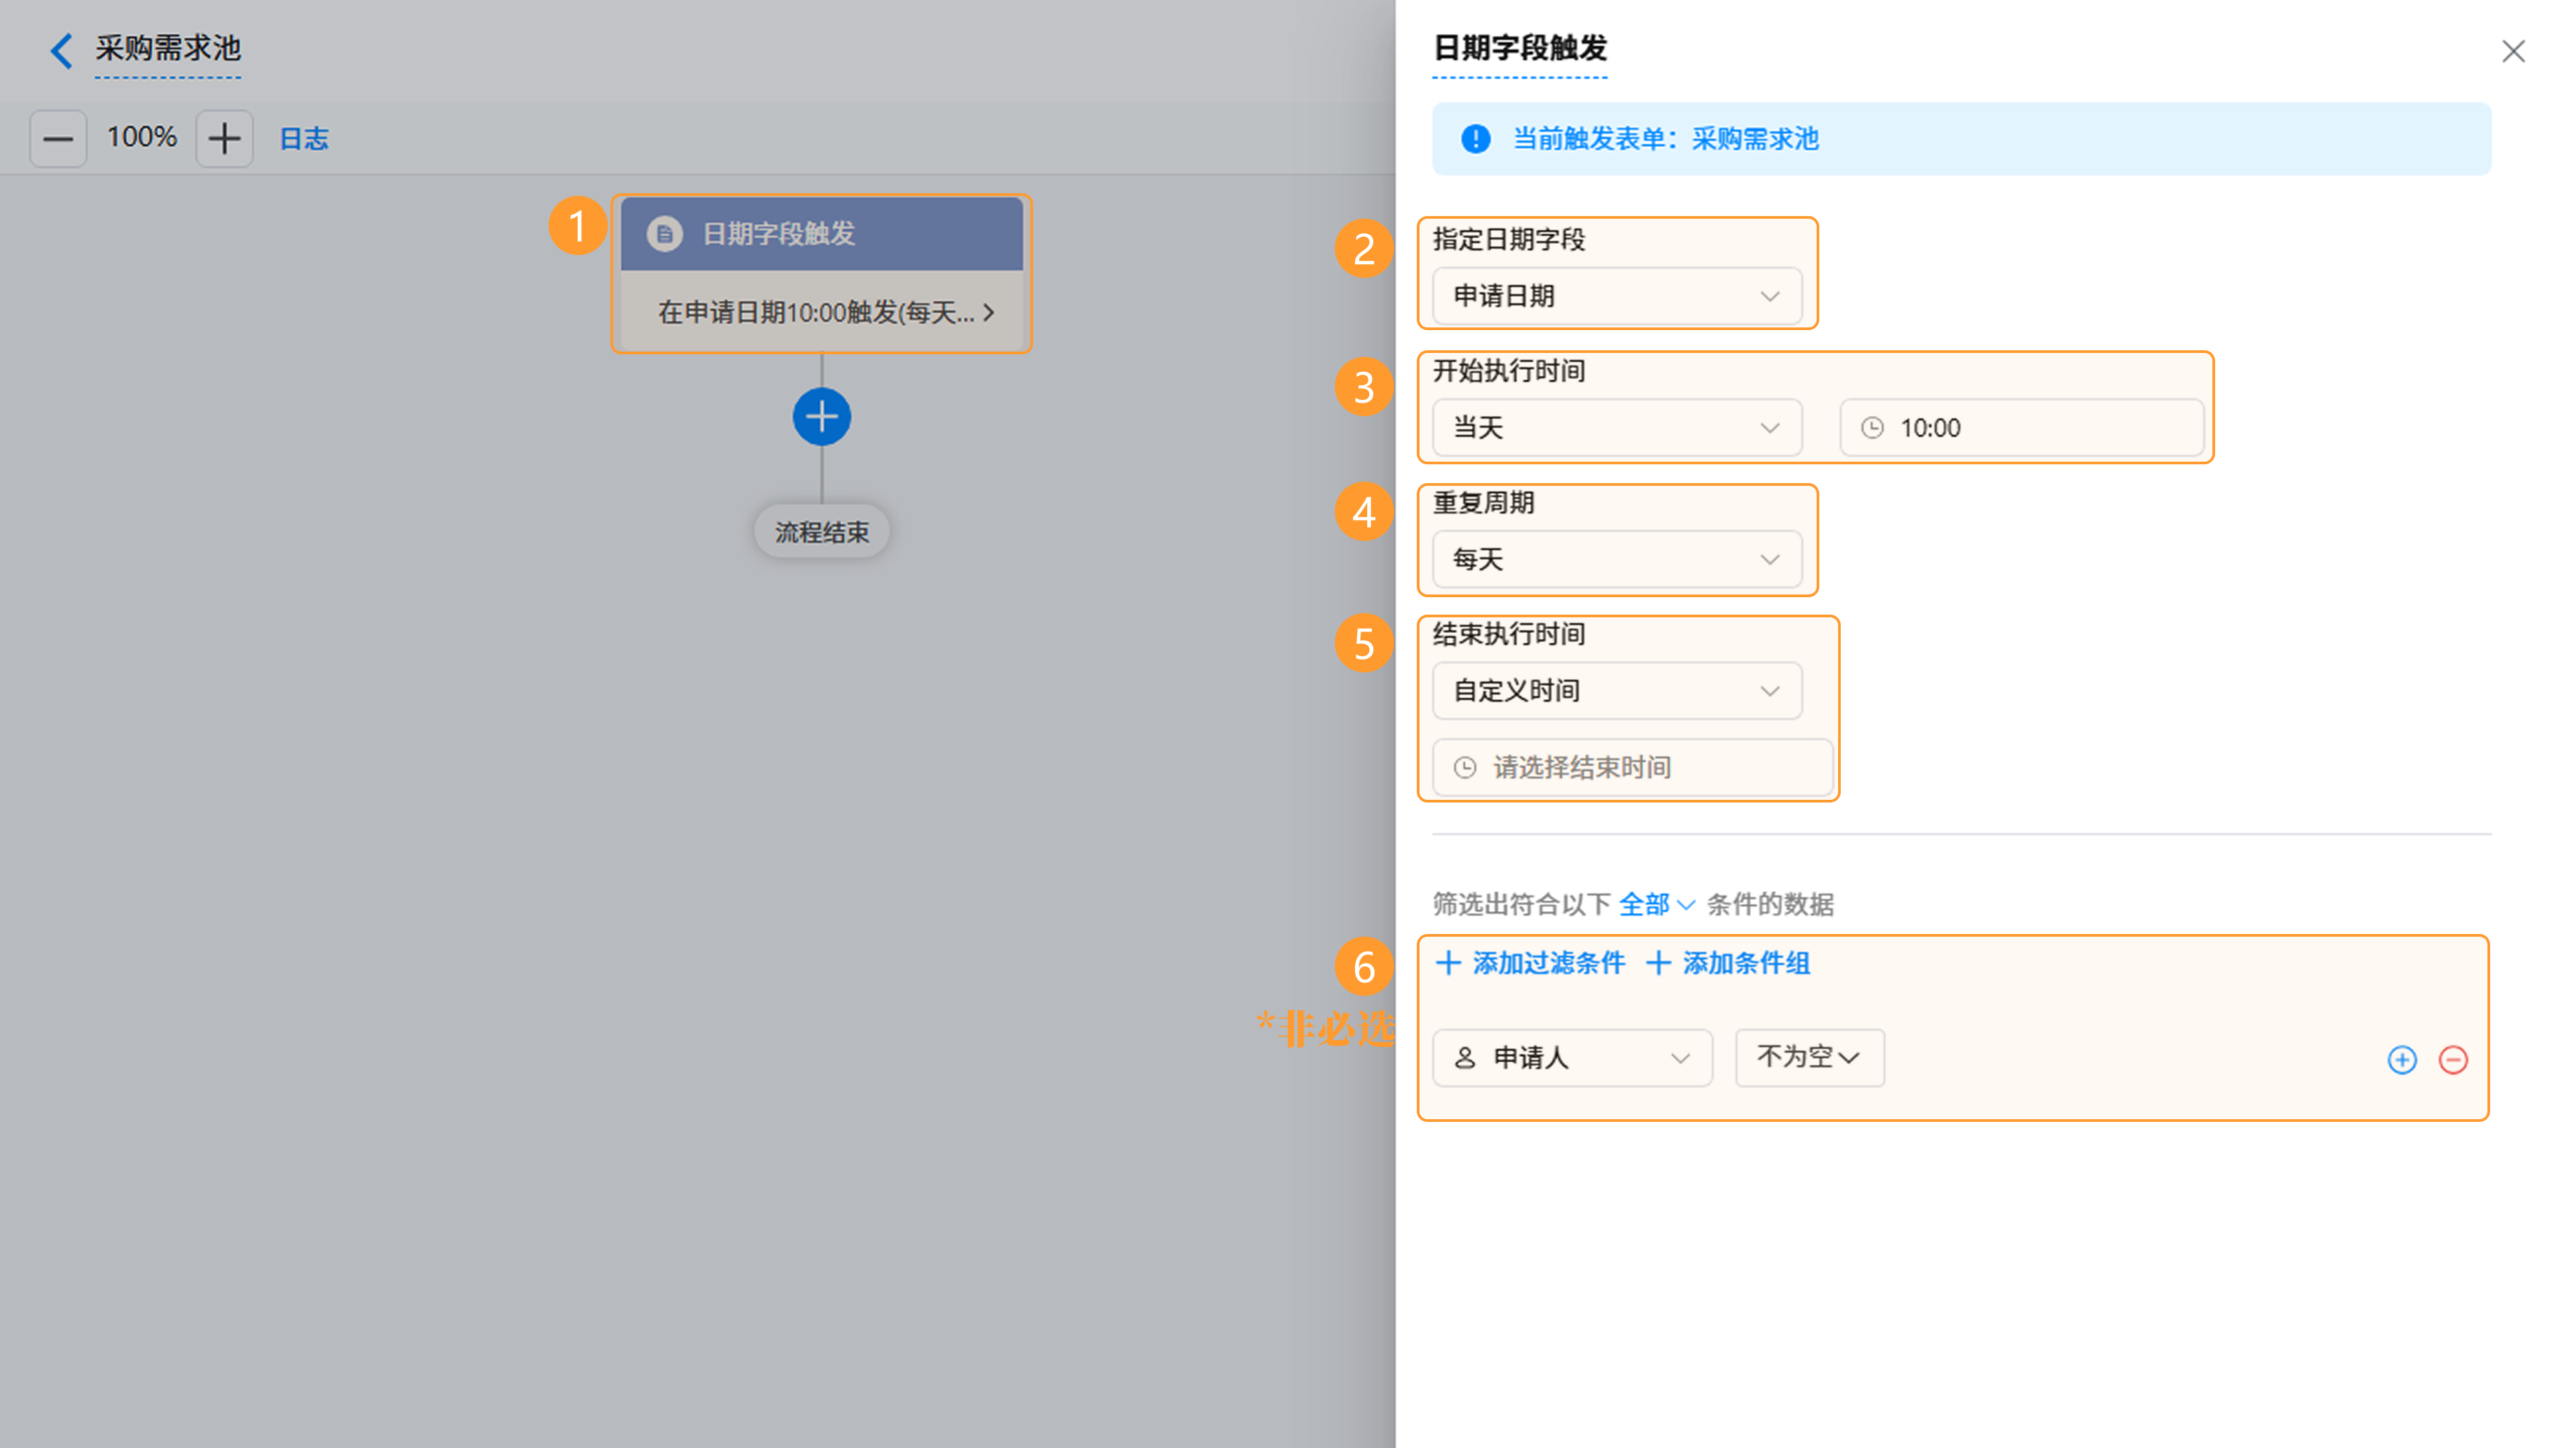Click the 请选择结束时间 input field
Screen dimensions: 2576x1448
click(x=1633, y=767)
